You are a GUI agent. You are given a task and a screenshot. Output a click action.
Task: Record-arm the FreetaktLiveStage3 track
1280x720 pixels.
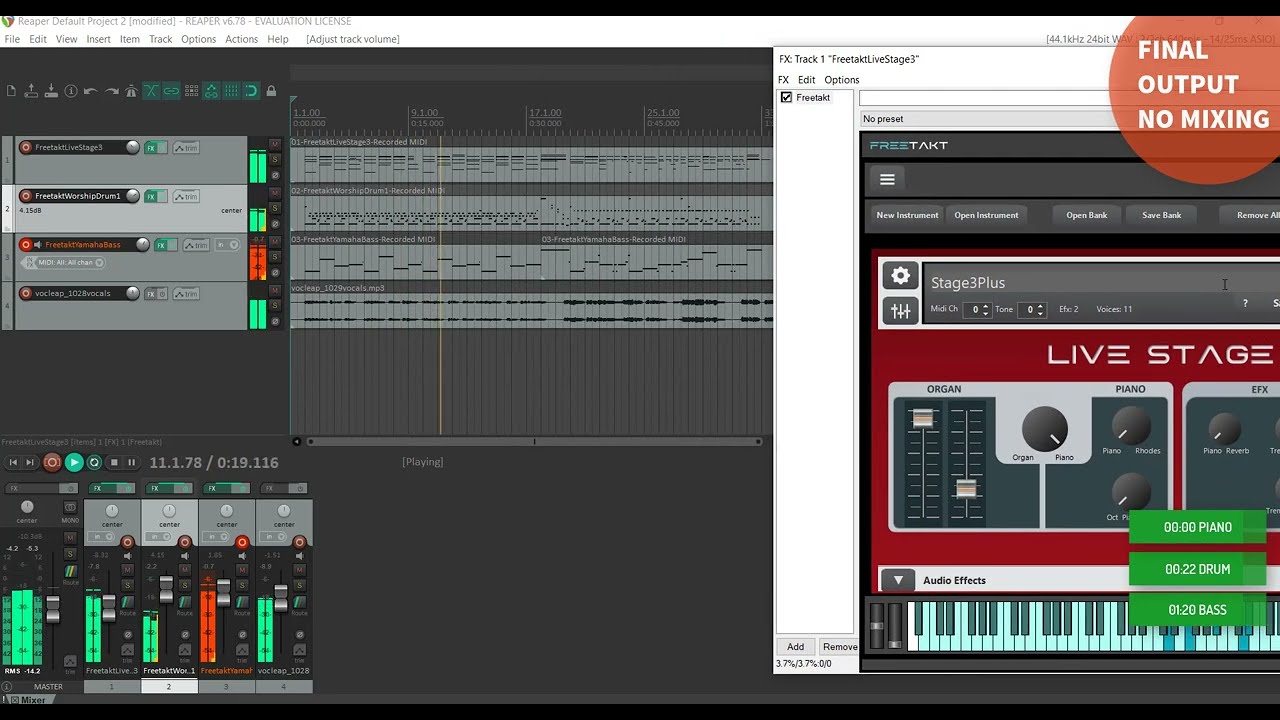(26, 147)
